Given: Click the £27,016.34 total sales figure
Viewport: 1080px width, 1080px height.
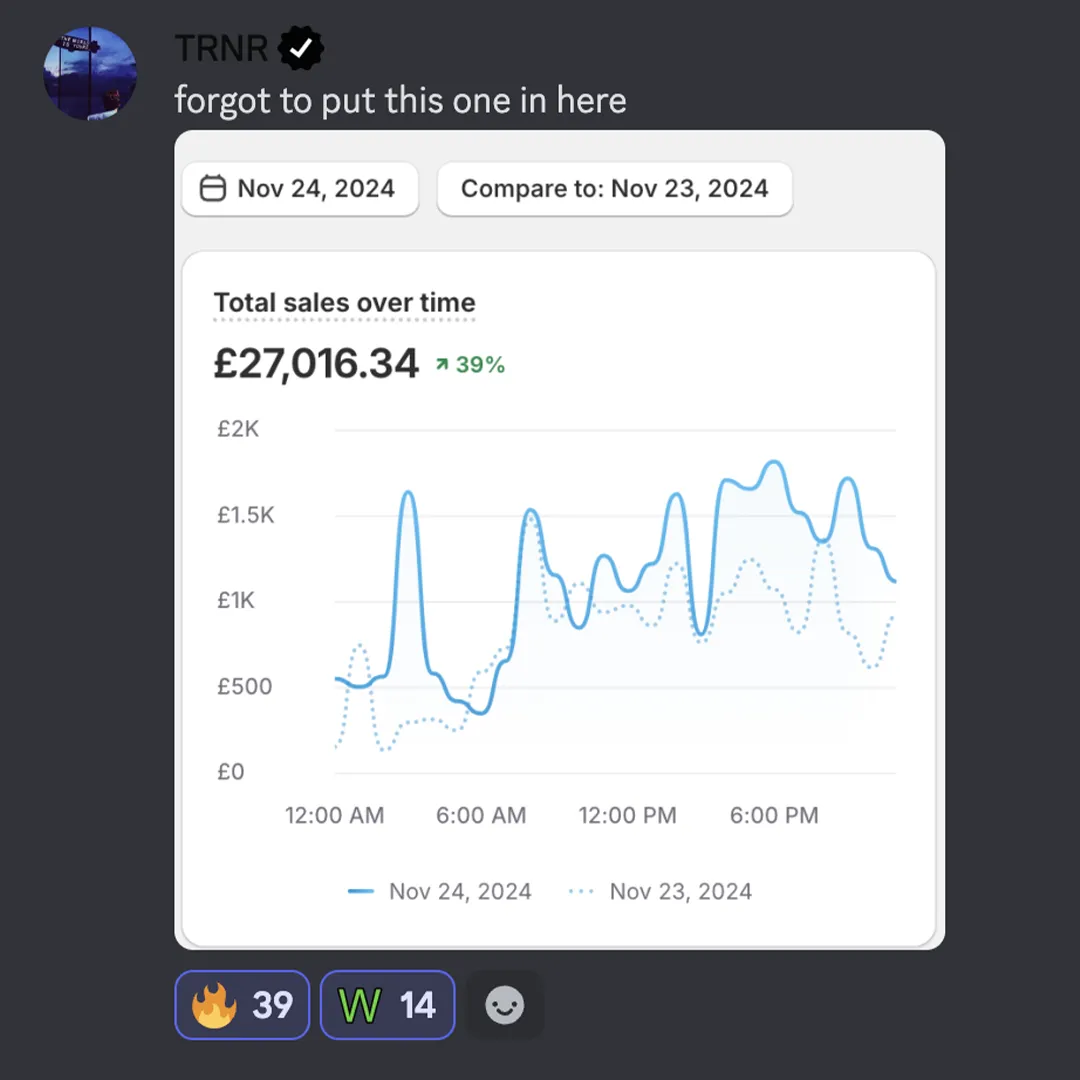Looking at the screenshot, I should pos(316,363).
